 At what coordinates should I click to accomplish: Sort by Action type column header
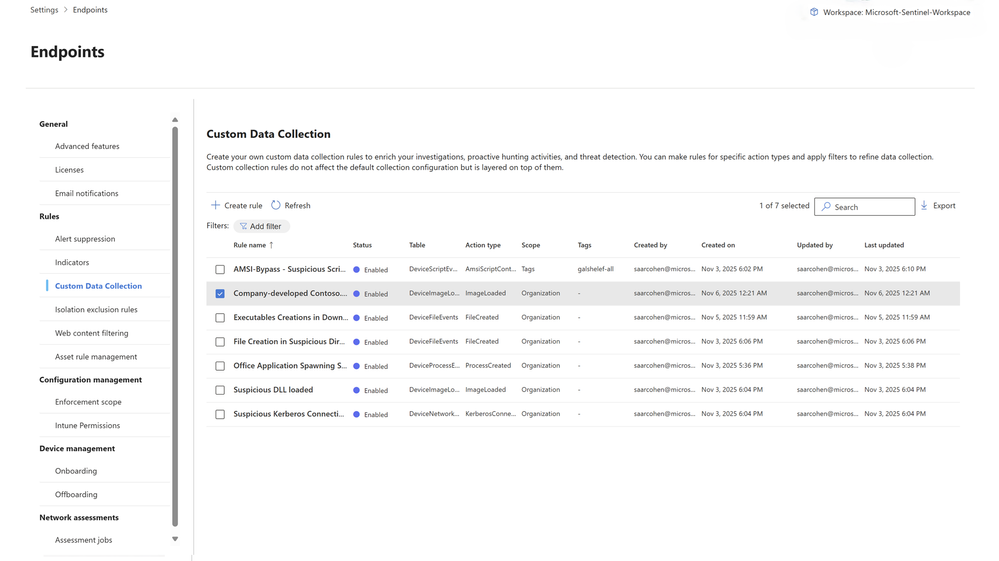click(483, 245)
